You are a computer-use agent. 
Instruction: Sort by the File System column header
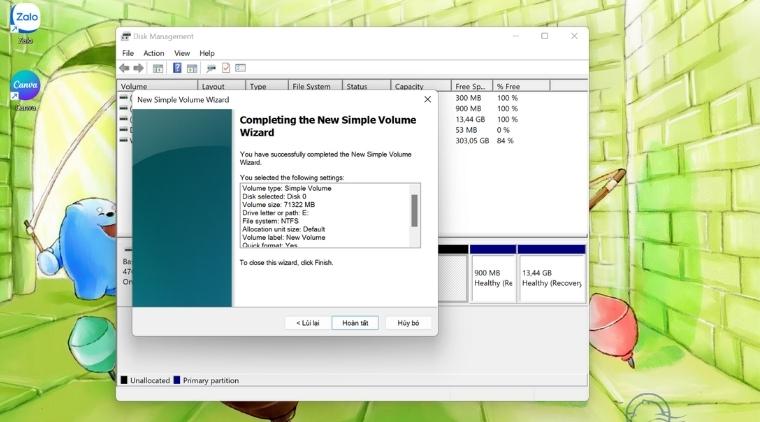(x=315, y=86)
